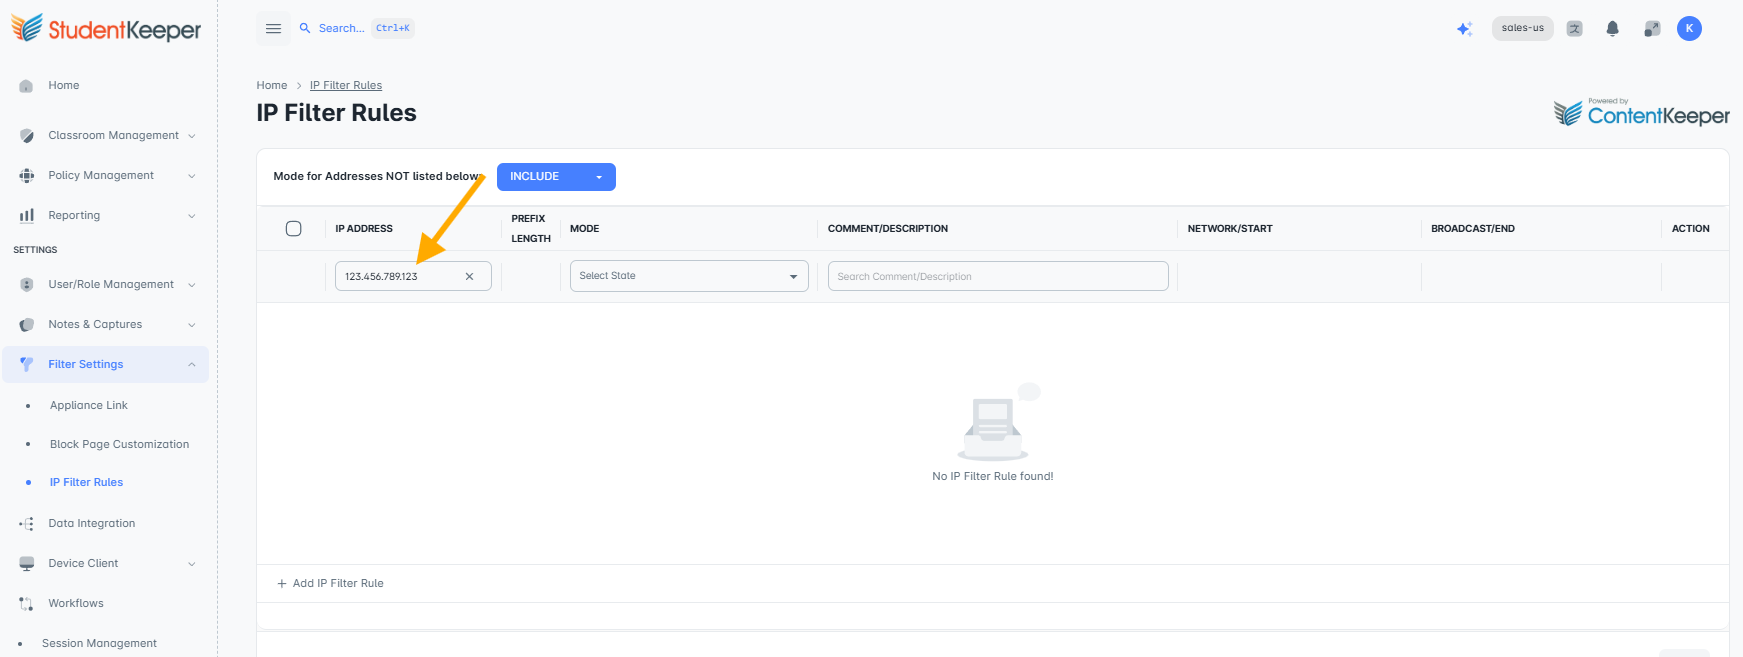Open the AI sparkle assistant icon
The height and width of the screenshot is (657, 1743).
[1465, 29]
